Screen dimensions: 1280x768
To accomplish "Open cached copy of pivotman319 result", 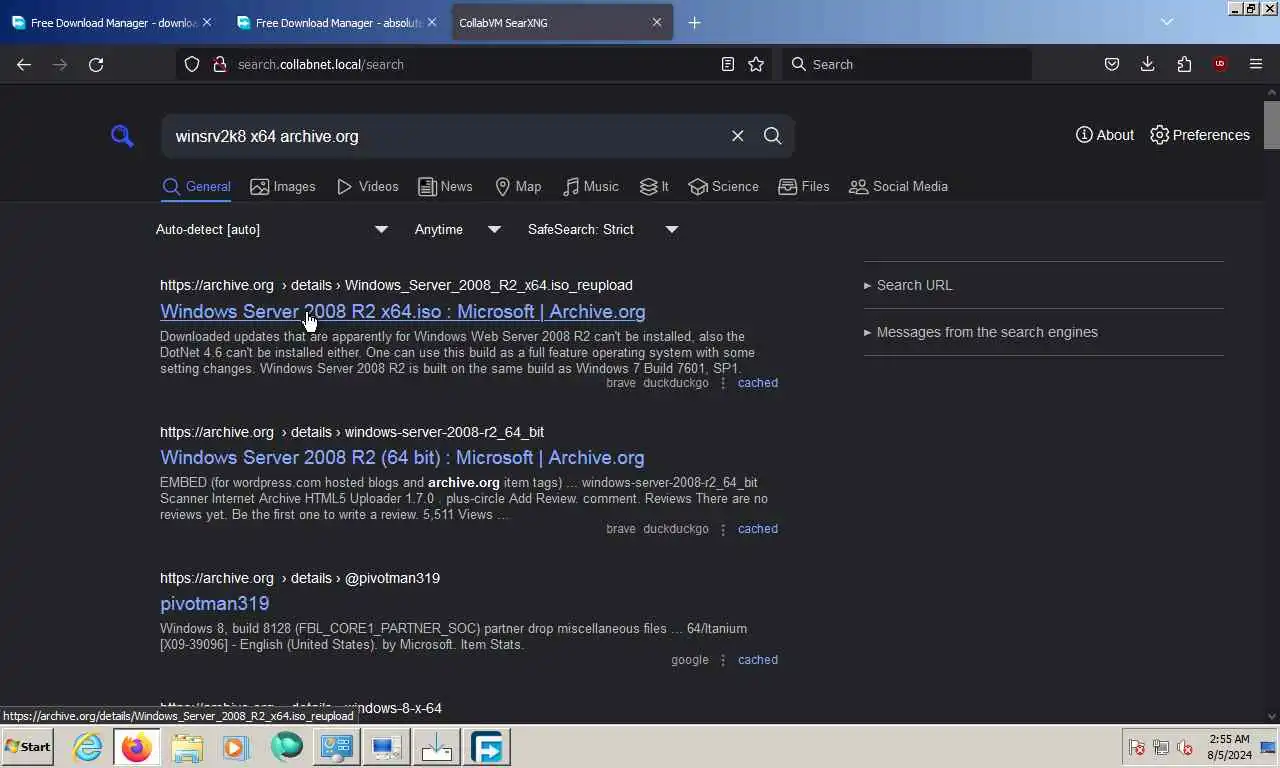I will [x=757, y=660].
